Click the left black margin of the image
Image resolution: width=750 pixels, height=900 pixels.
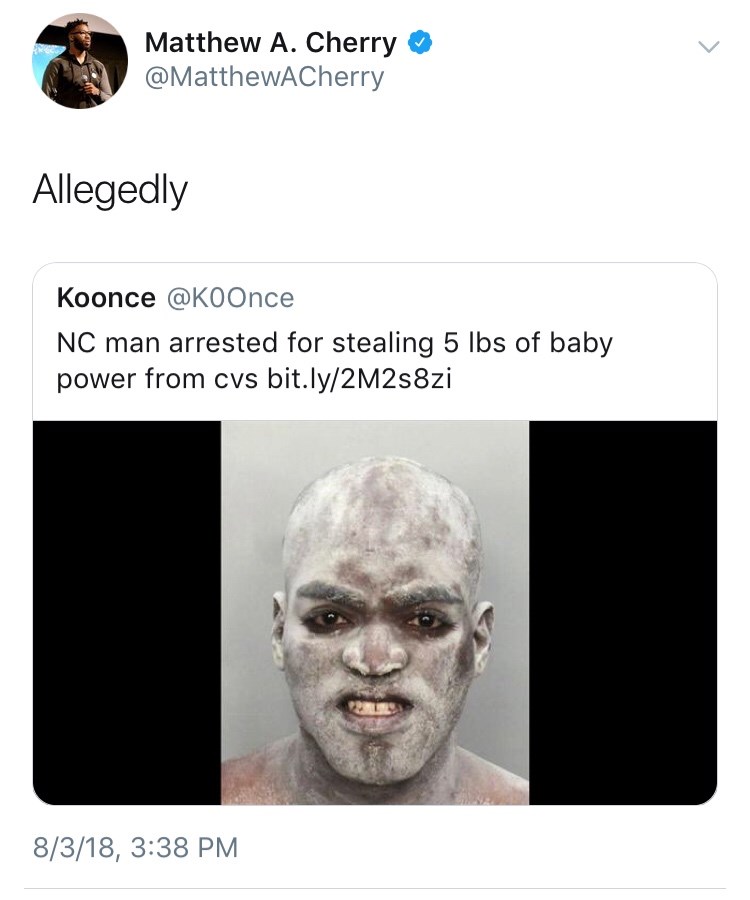point(127,612)
